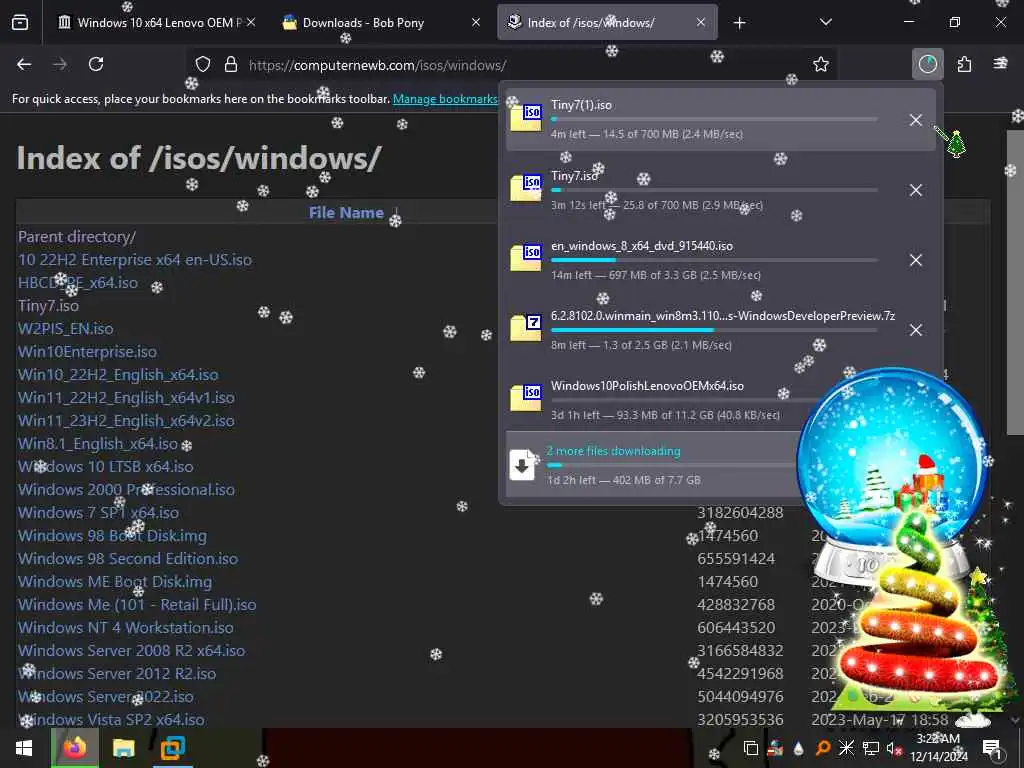Click the more downloads arrow icon
Image resolution: width=1024 pixels, height=768 pixels.
click(x=522, y=465)
